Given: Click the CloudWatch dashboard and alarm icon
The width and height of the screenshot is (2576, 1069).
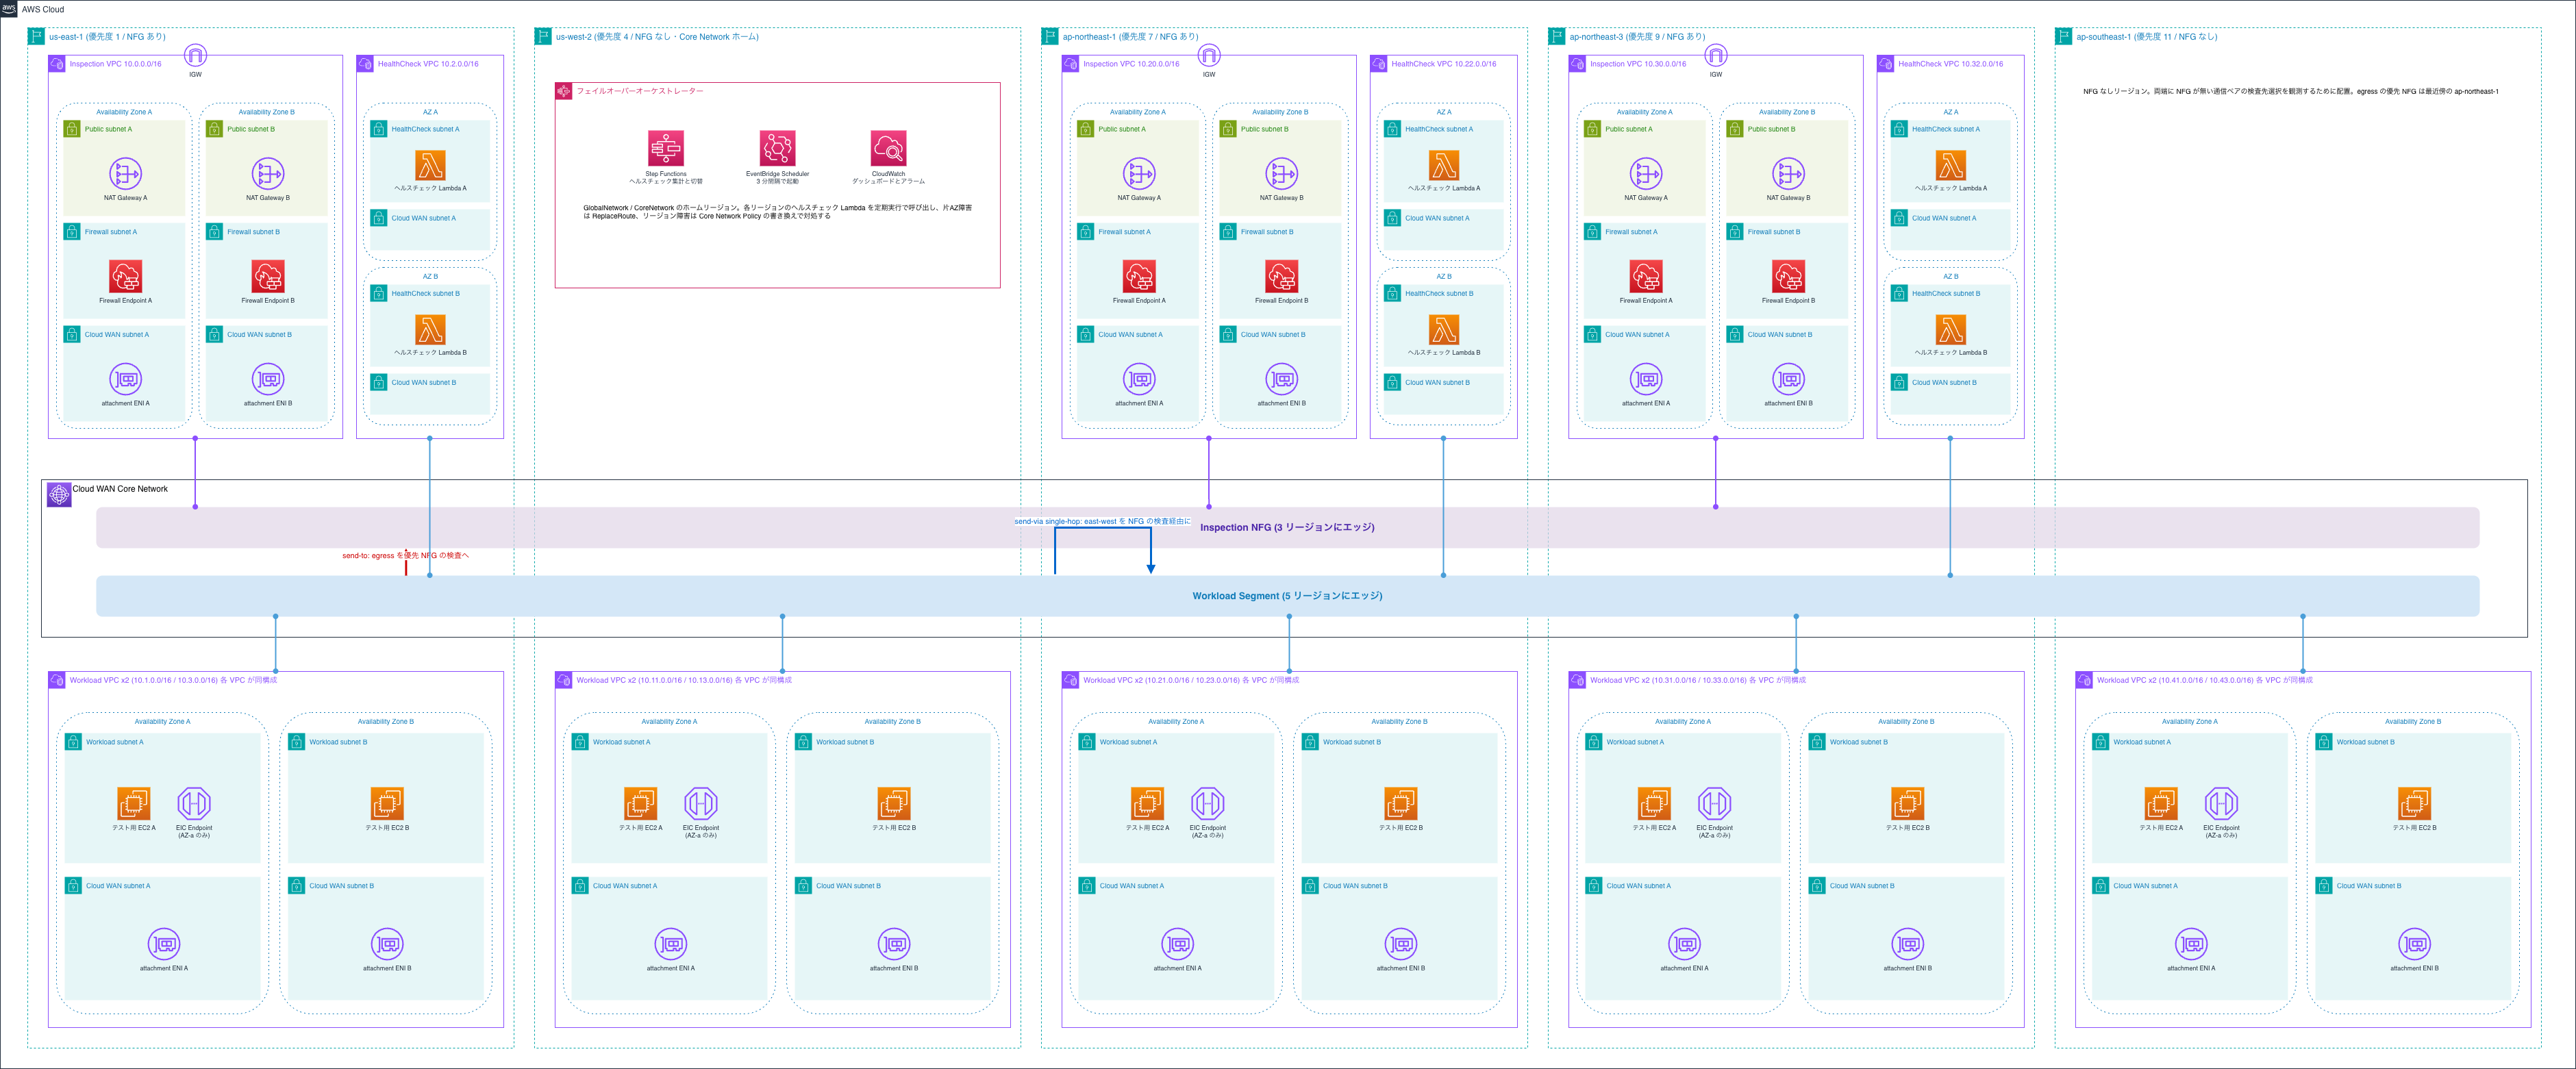Looking at the screenshot, I should tap(888, 148).
